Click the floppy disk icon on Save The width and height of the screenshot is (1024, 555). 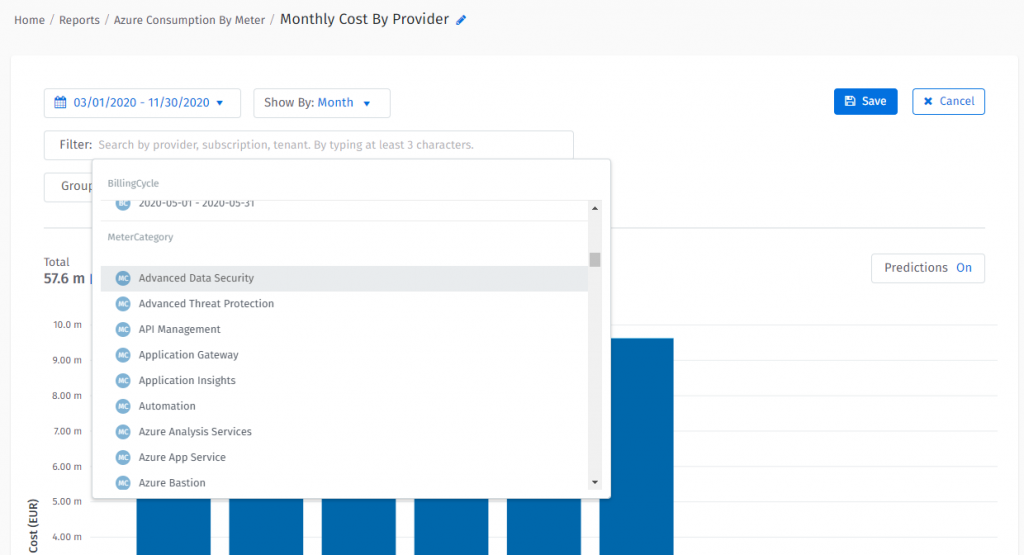[x=850, y=102]
